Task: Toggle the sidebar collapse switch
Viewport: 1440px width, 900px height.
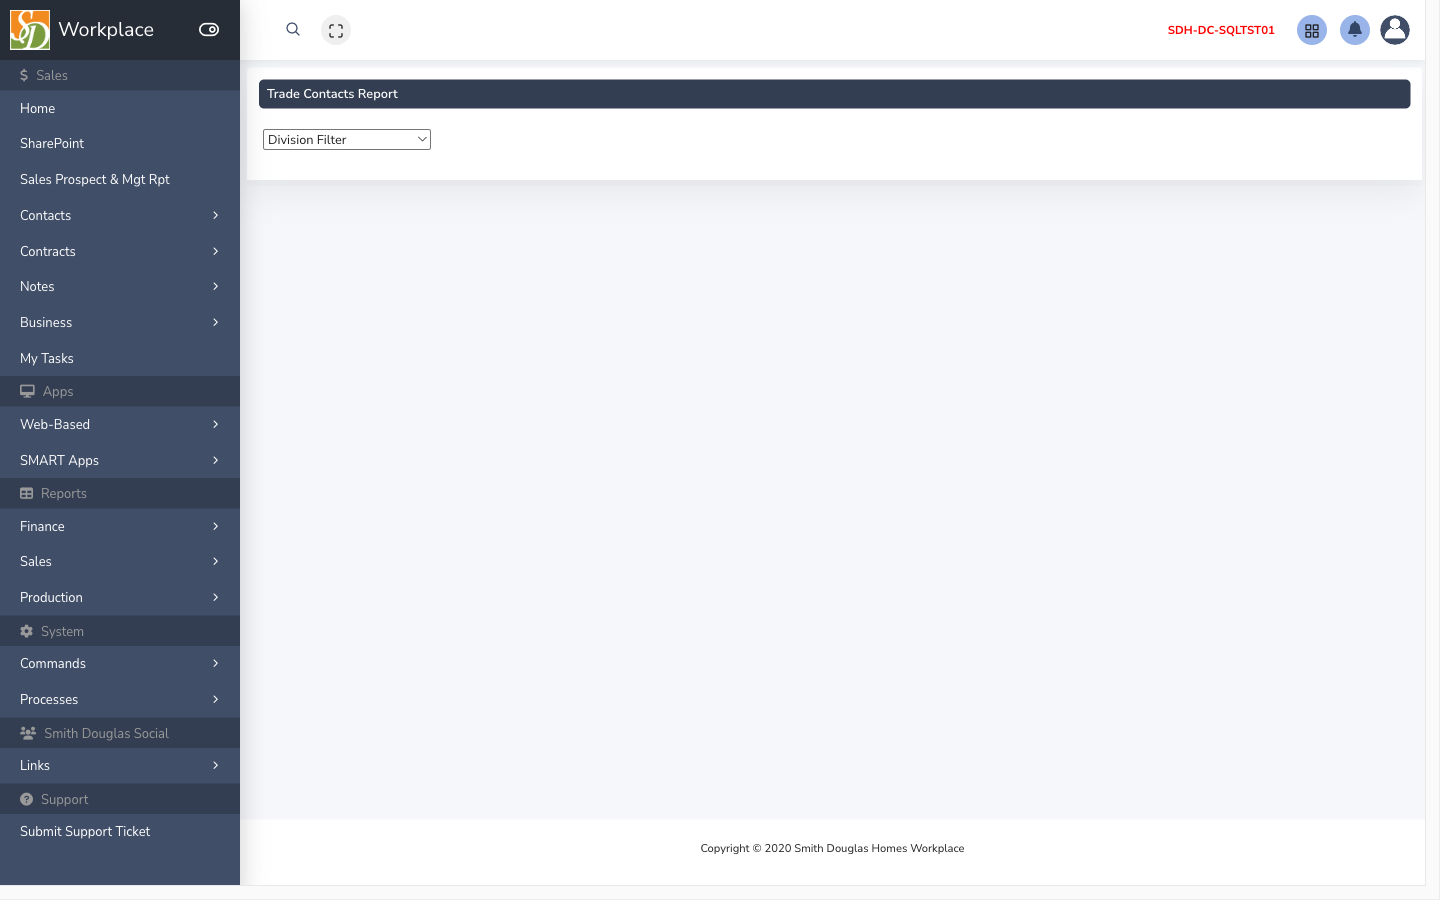Action: pyautogui.click(x=209, y=30)
